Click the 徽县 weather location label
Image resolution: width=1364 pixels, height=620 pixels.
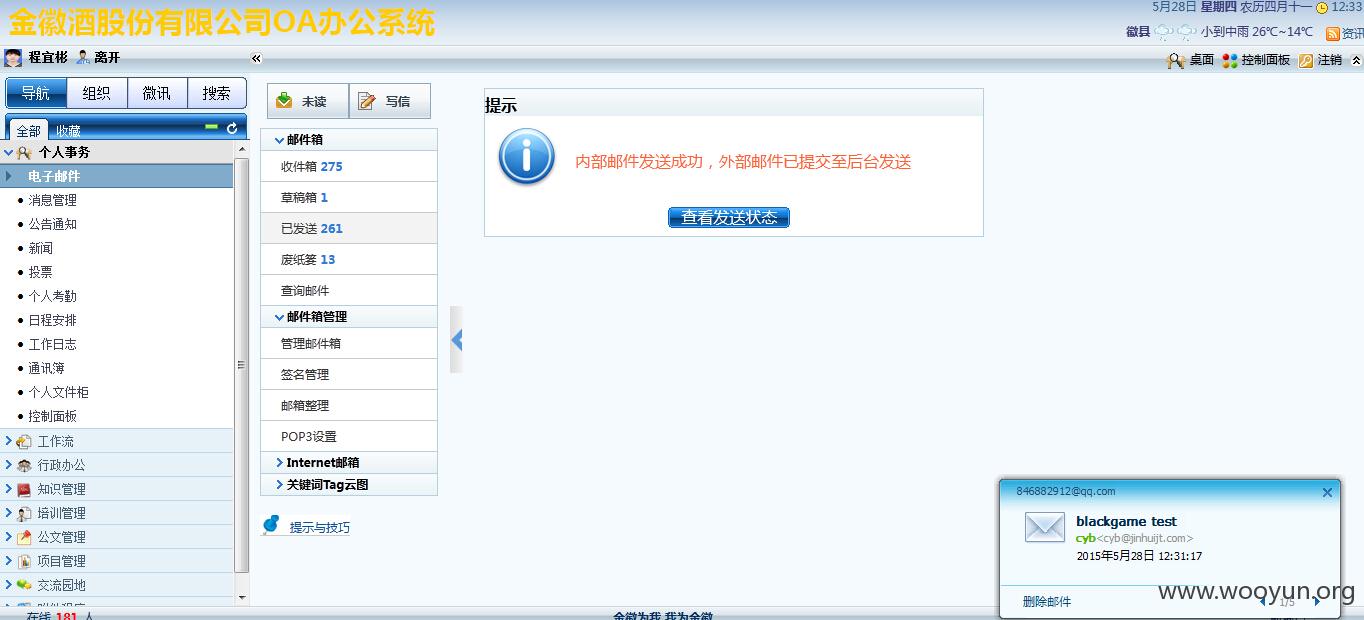(x=1137, y=32)
